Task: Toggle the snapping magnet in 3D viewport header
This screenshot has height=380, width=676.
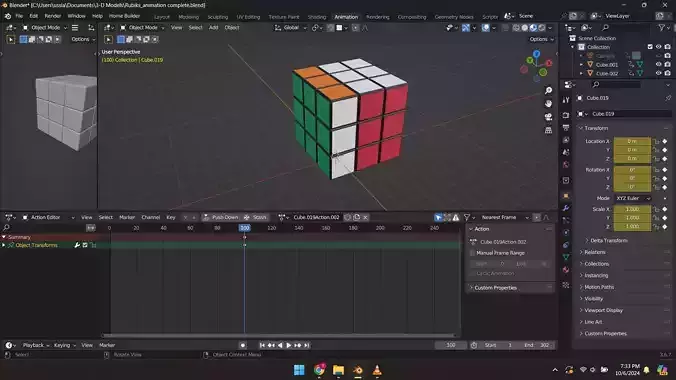Action: (x=330, y=28)
